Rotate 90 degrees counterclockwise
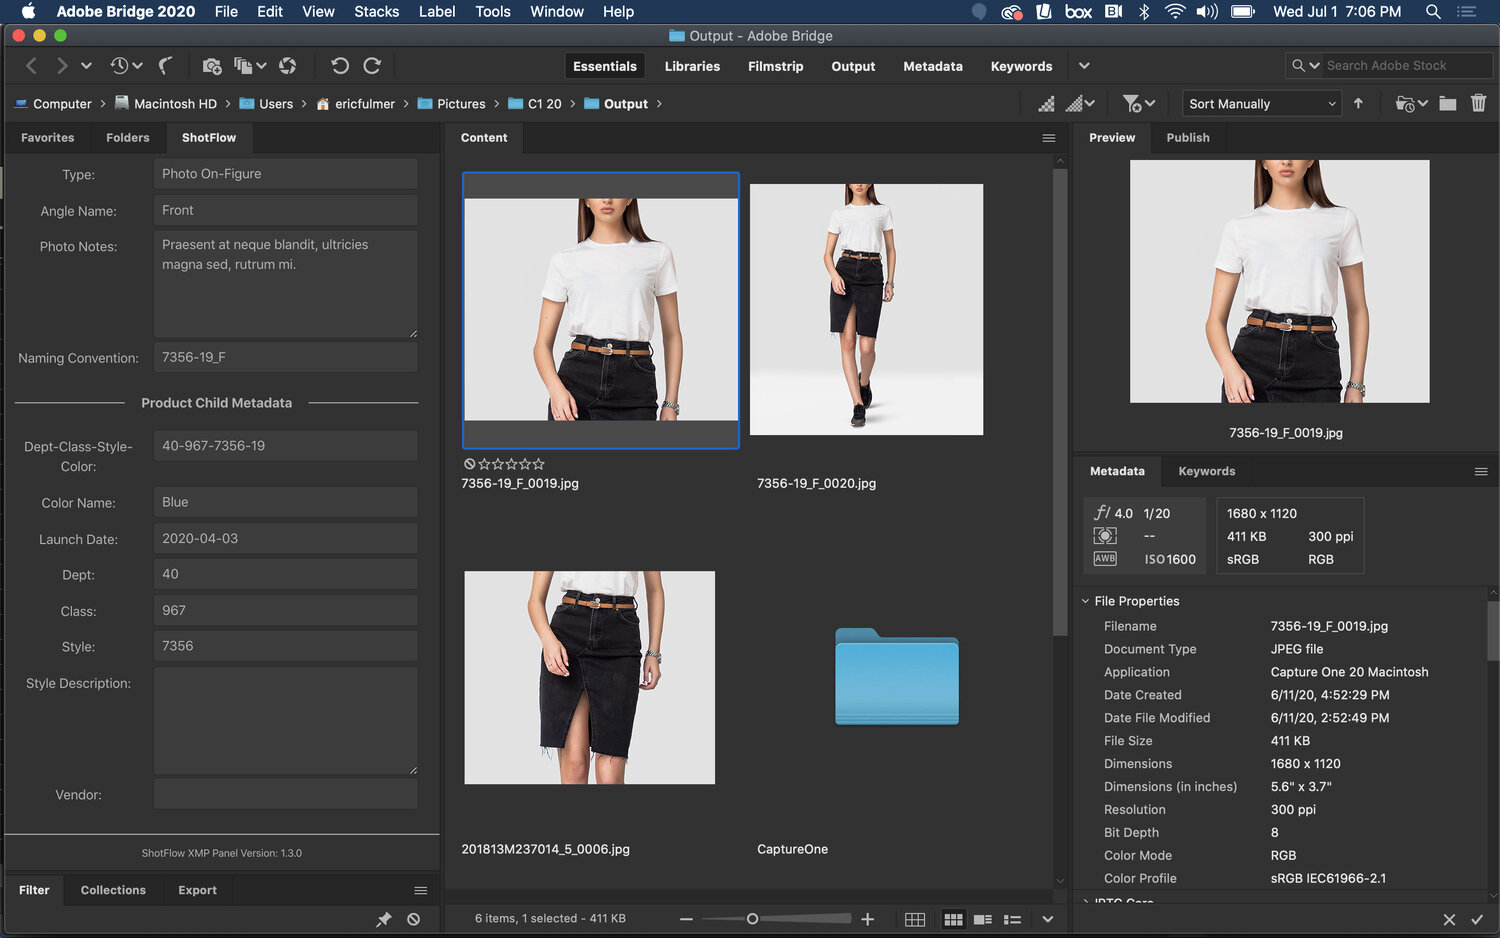This screenshot has width=1500, height=938. click(x=340, y=66)
